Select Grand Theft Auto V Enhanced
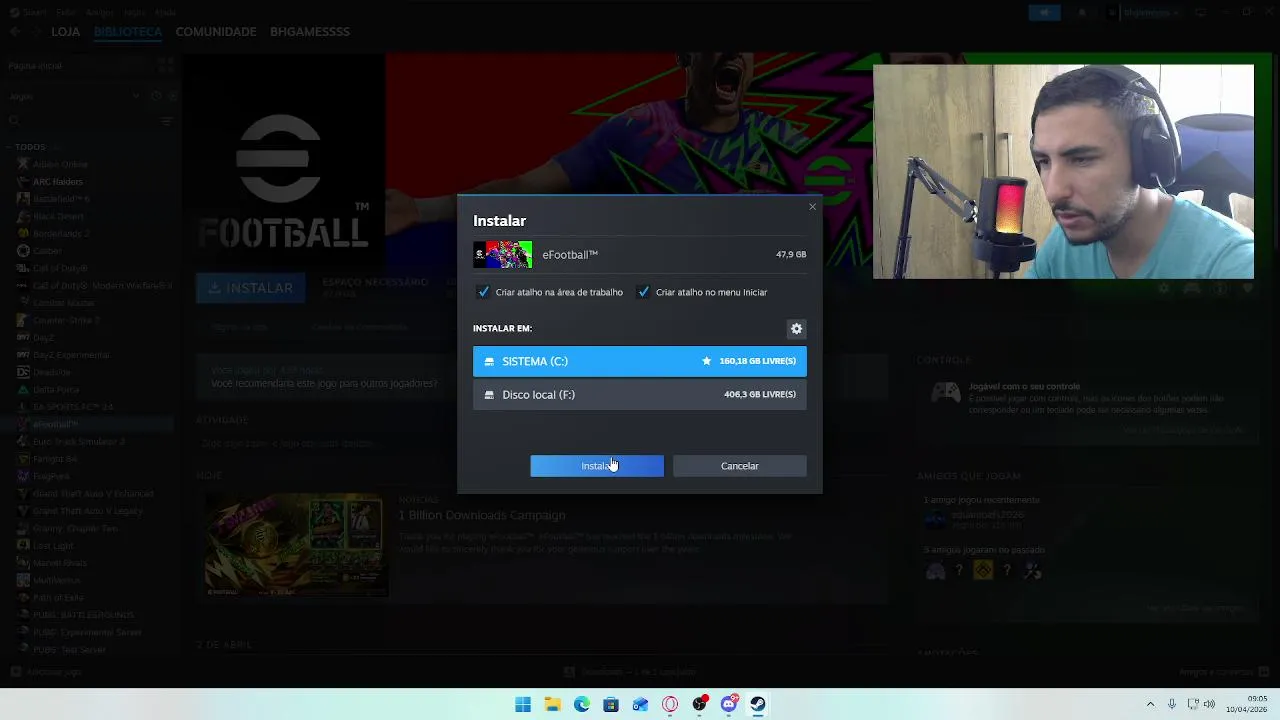 pyautogui.click(x=93, y=494)
